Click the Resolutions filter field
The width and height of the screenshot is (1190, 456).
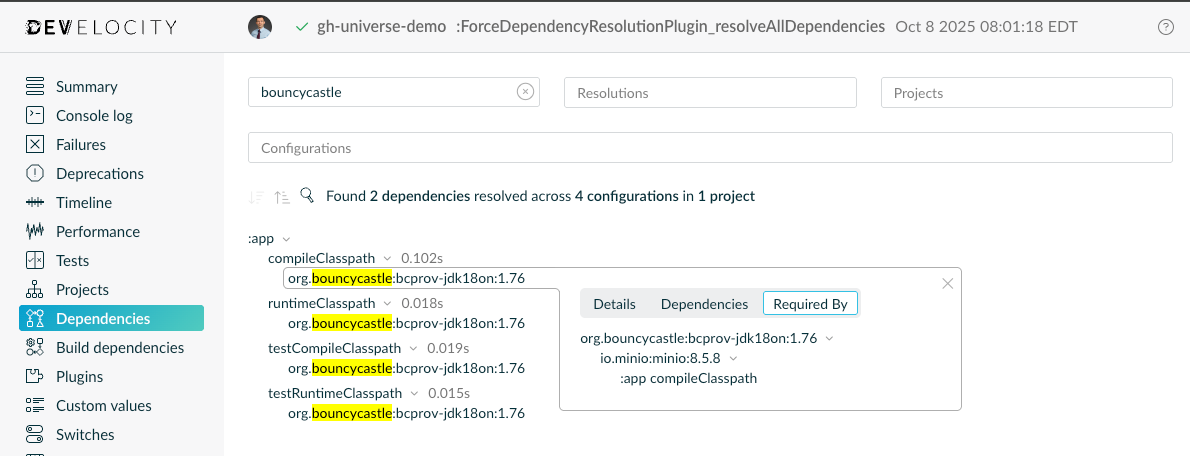tap(710, 93)
